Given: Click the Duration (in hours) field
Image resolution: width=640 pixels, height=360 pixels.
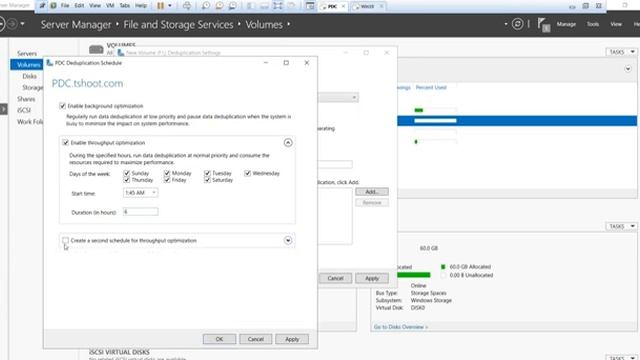Looking at the screenshot, I should click(x=140, y=212).
